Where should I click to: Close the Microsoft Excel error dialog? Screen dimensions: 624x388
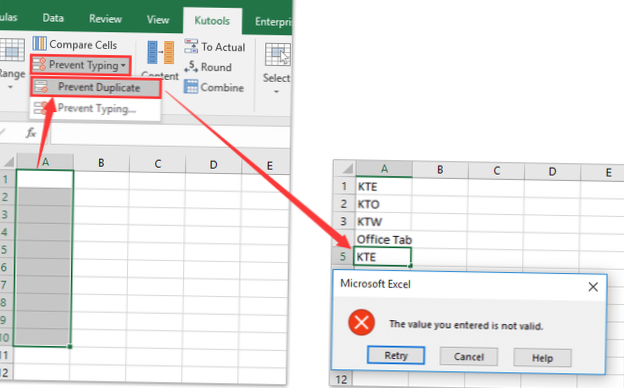(593, 287)
